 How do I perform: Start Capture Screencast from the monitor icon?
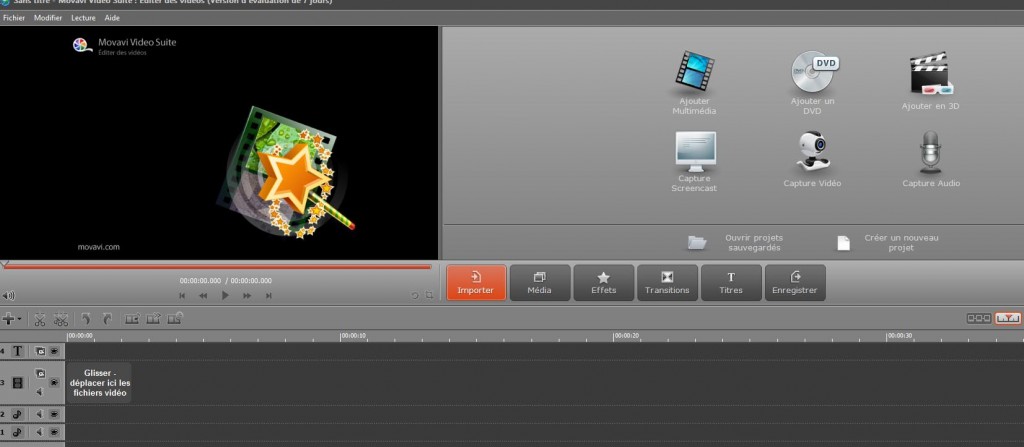[694, 151]
